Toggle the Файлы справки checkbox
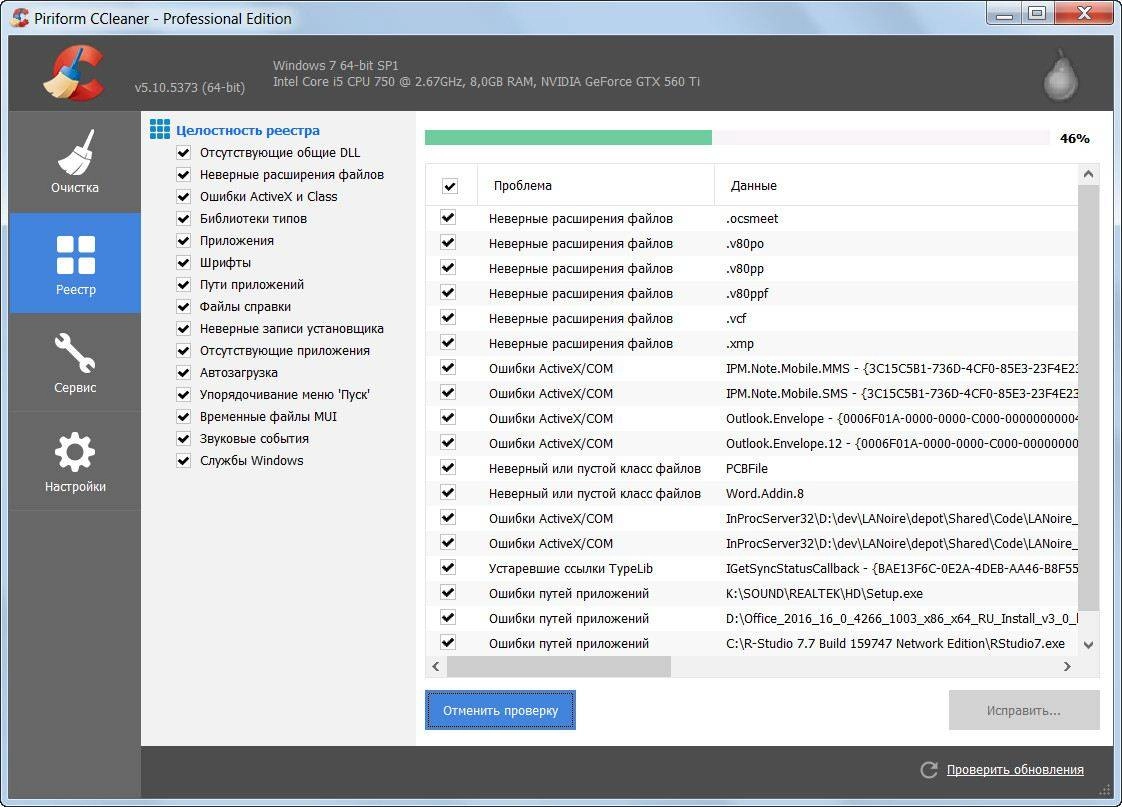1122x807 pixels. pyautogui.click(x=183, y=306)
